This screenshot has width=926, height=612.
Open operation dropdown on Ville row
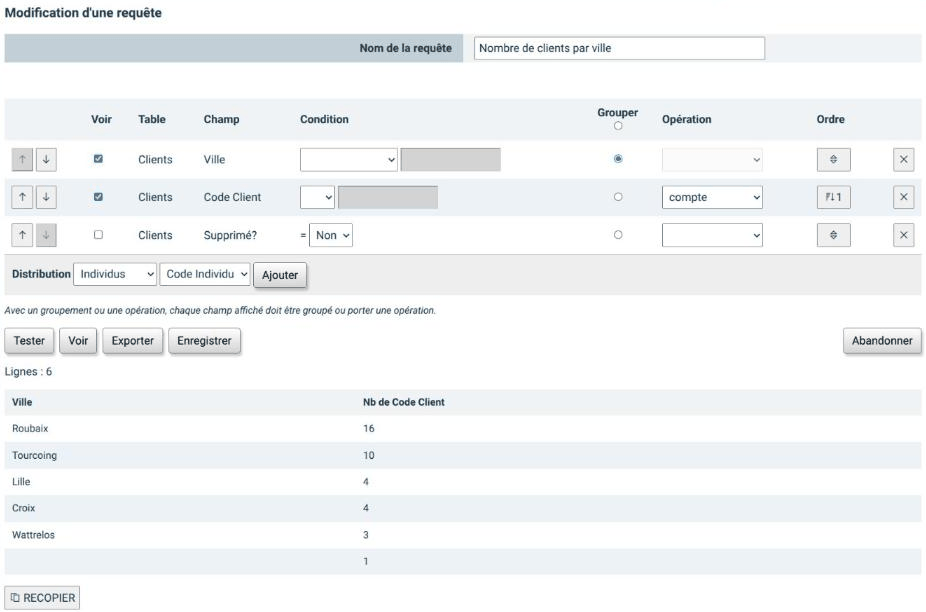[712, 159]
